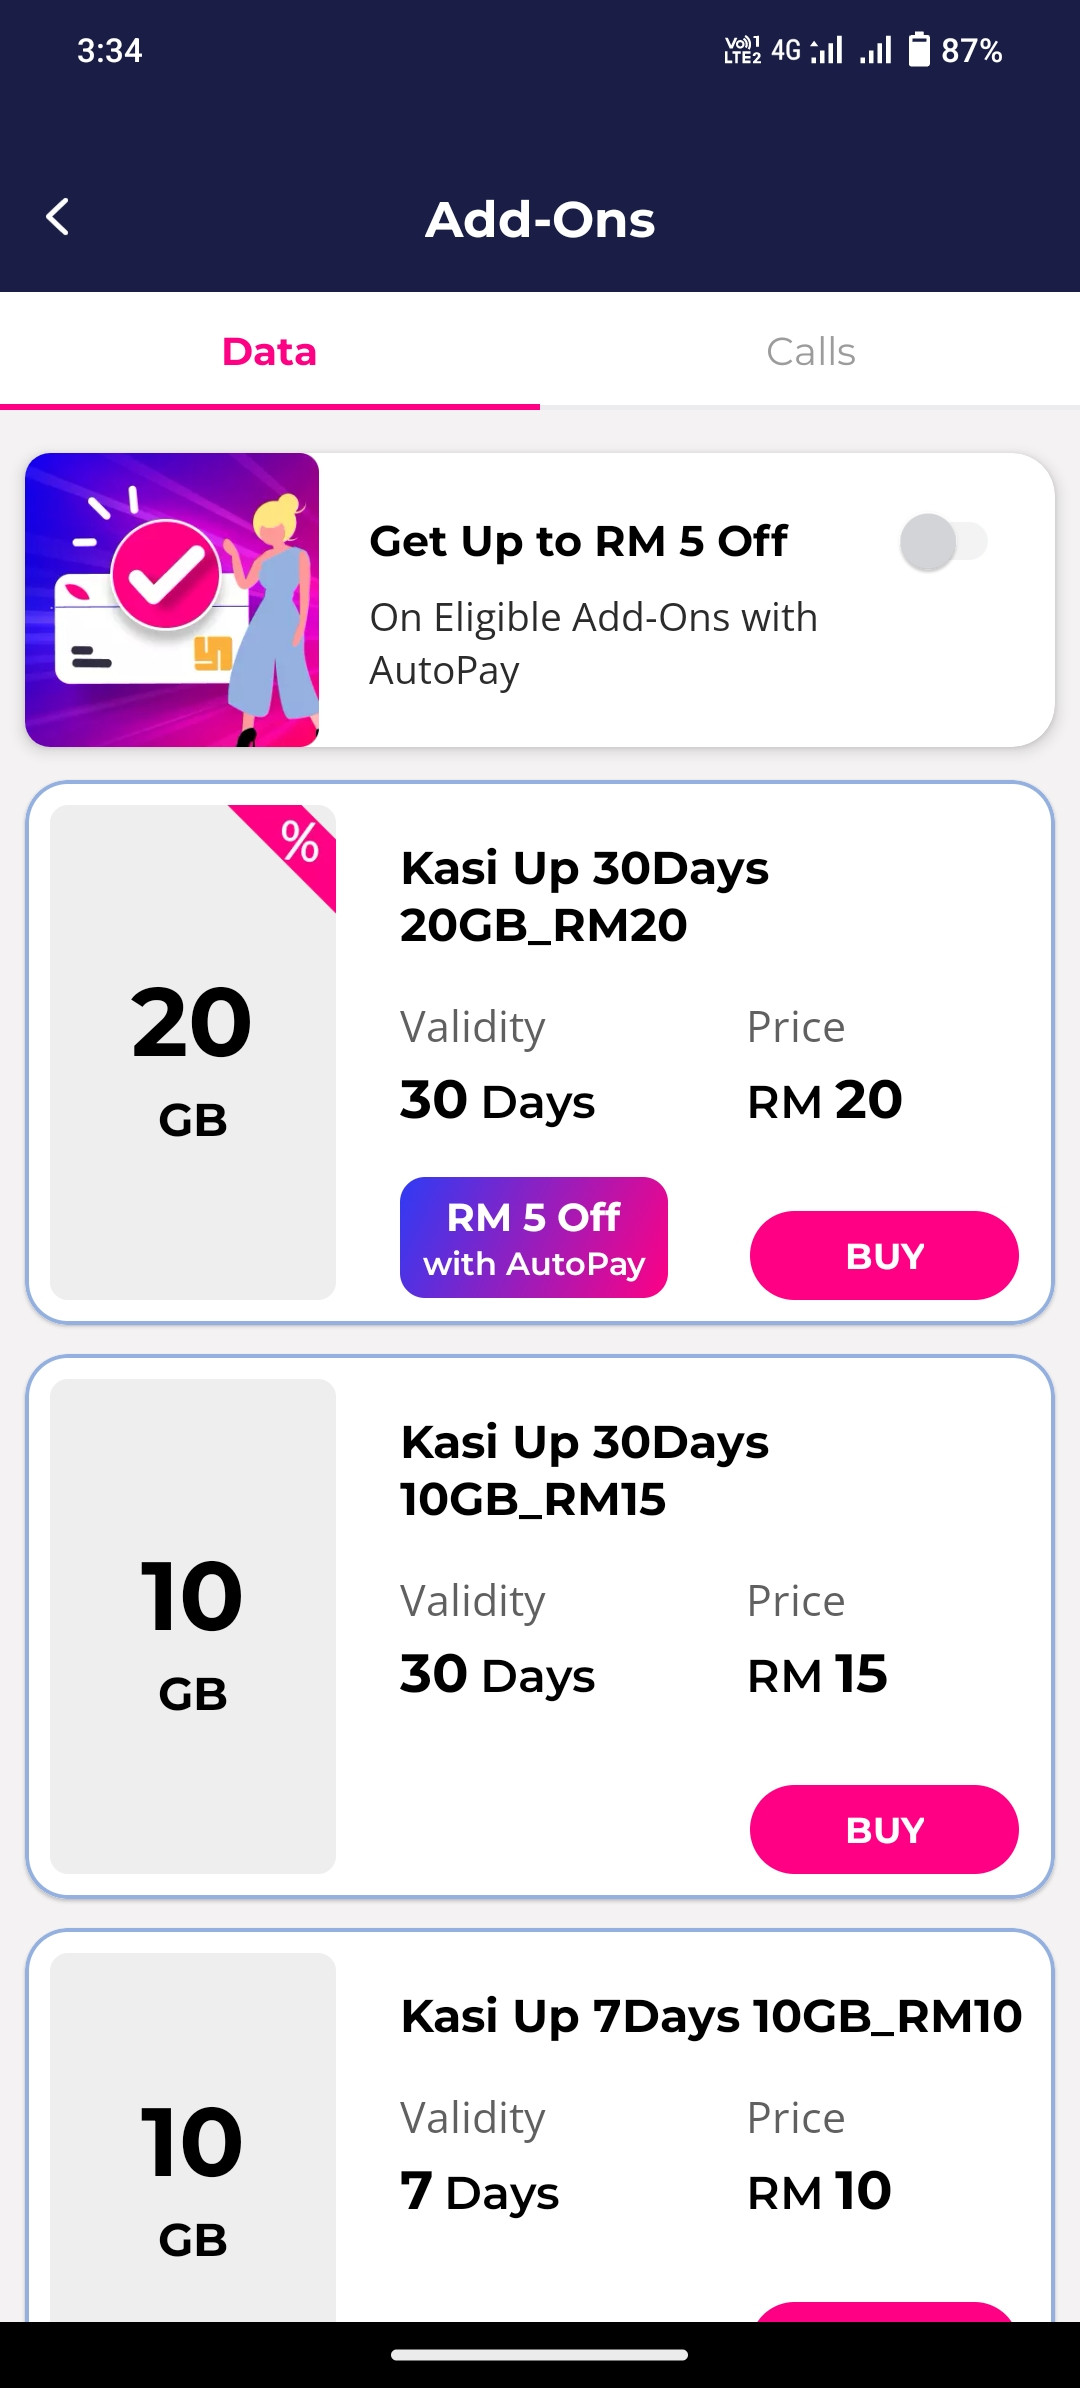Tap the RM 5 Off with AutoPay badge
Viewport: 1080px width, 2388px height.
pos(534,1238)
